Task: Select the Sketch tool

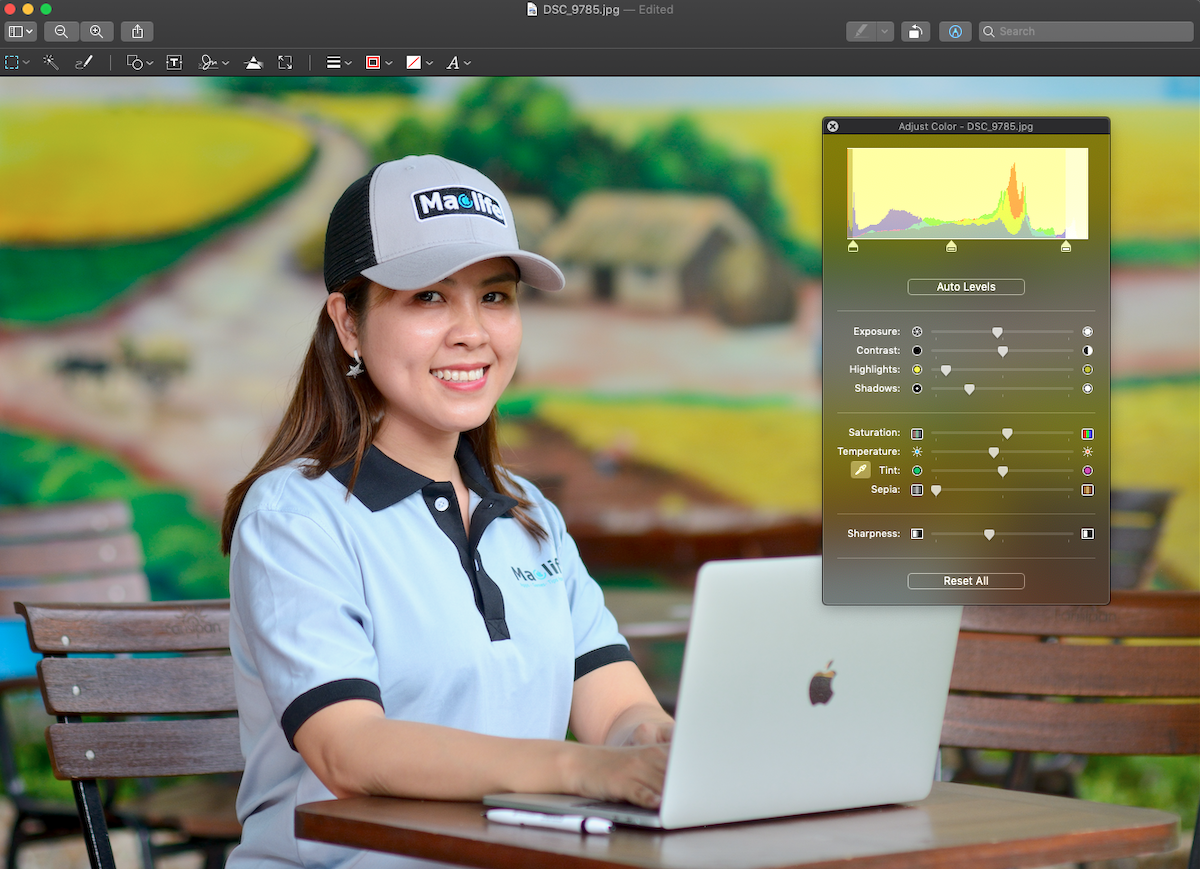Action: [84, 62]
